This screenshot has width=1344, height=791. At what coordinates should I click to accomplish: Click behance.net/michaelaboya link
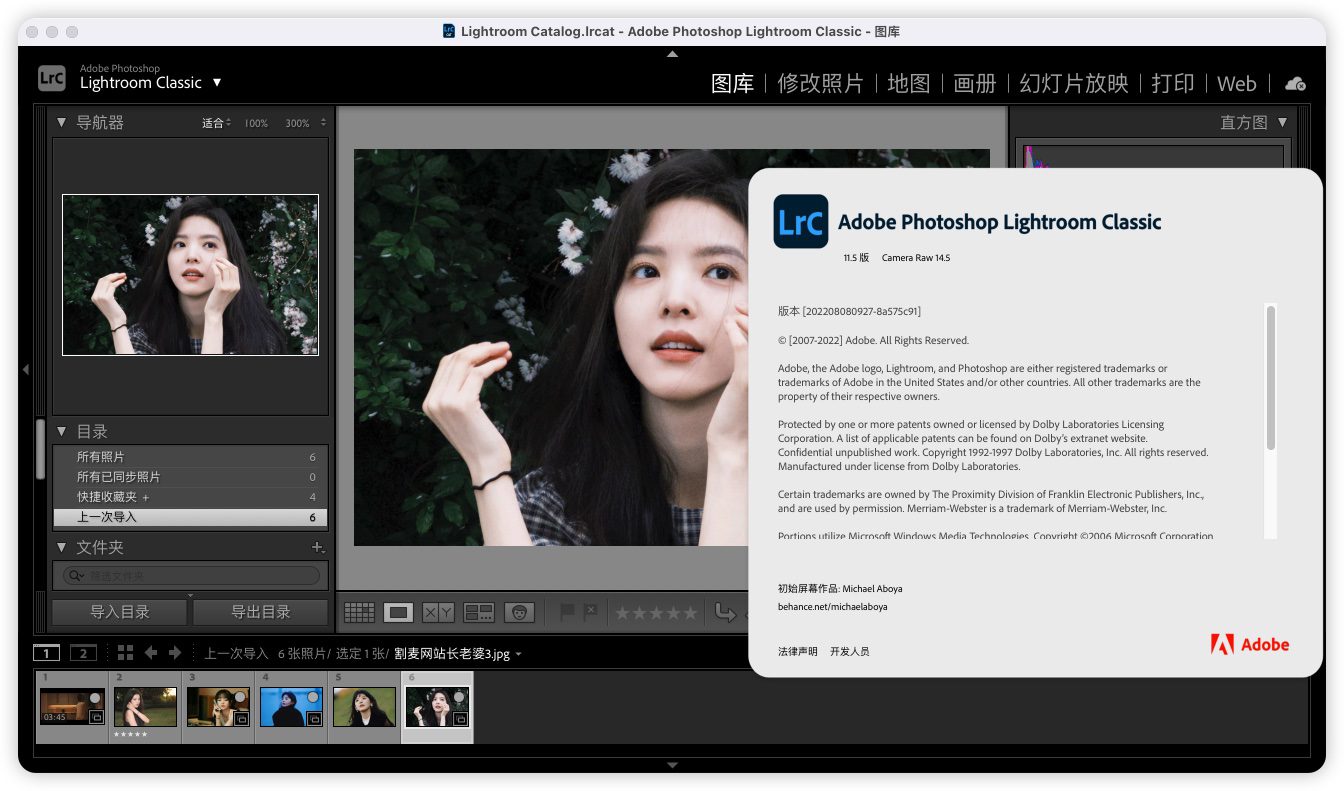832,606
